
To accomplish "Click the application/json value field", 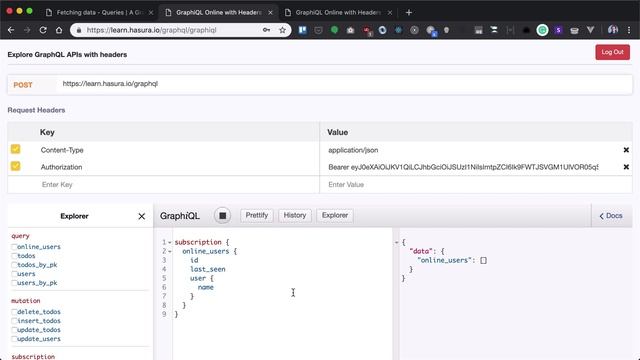I will click(463, 150).
